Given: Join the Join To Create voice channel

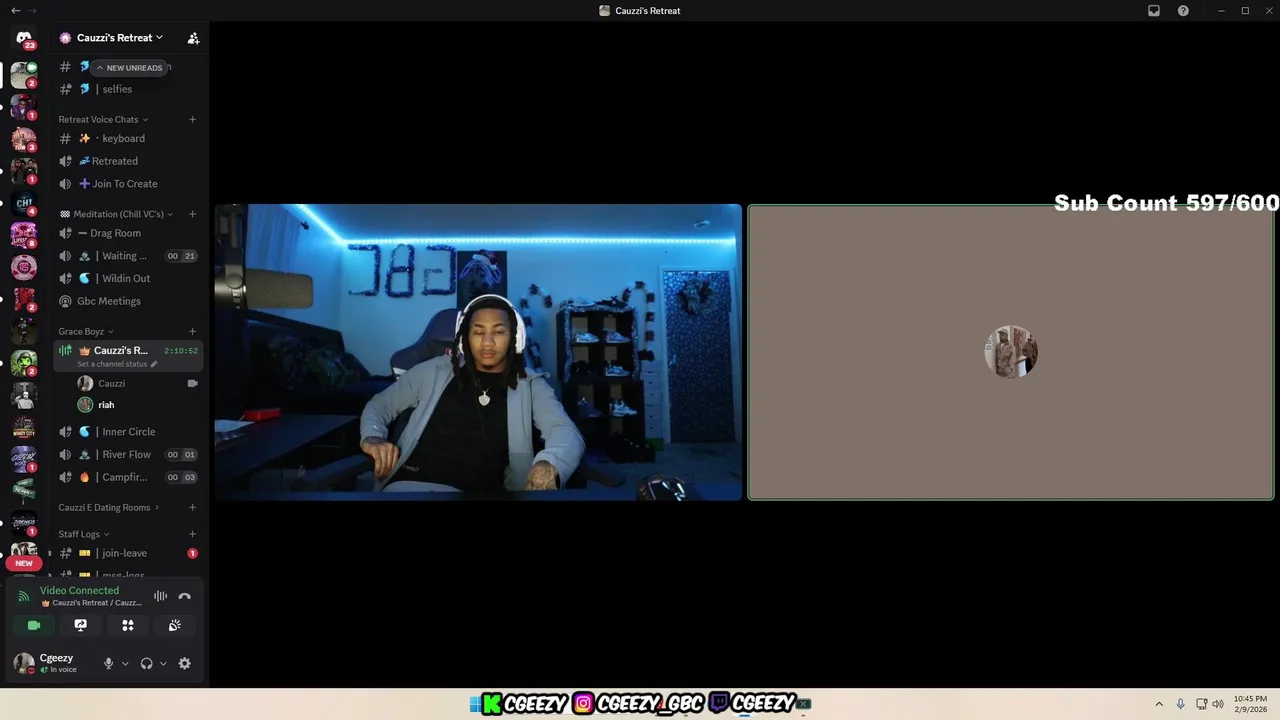Looking at the screenshot, I should [x=129, y=184].
